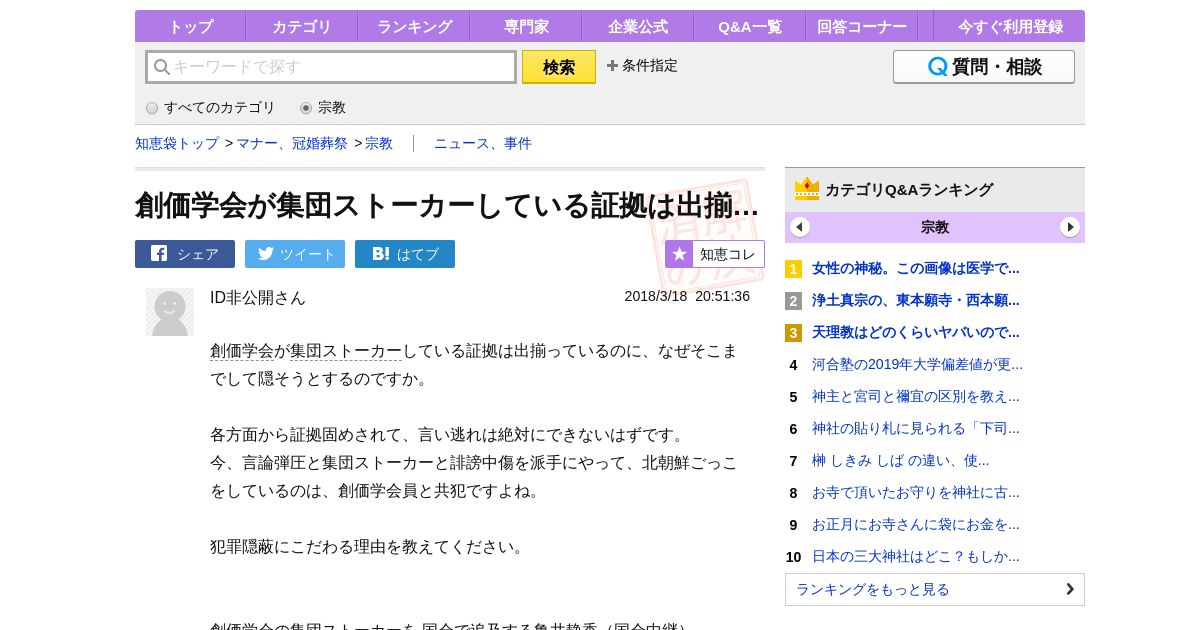The height and width of the screenshot is (630, 1200).
Task: Focus the keyword search field
Action: click(x=331, y=67)
